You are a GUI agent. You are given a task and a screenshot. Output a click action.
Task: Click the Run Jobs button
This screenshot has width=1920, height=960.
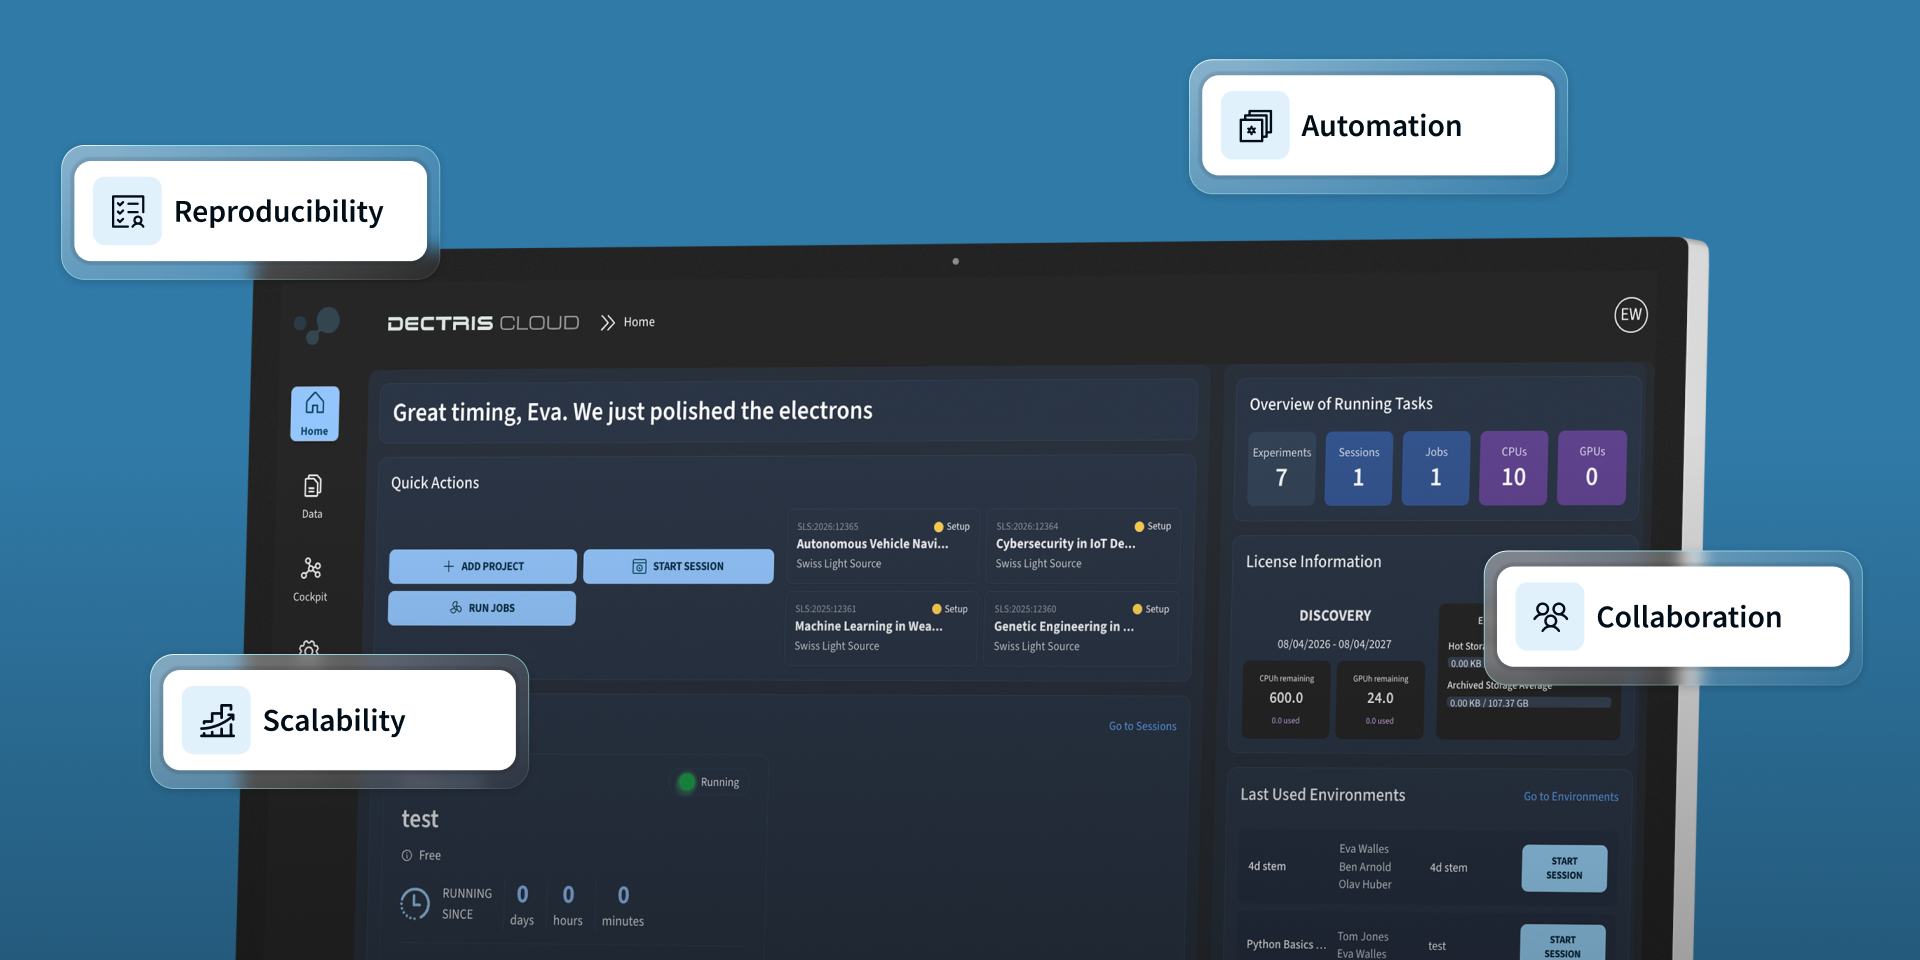(x=482, y=608)
